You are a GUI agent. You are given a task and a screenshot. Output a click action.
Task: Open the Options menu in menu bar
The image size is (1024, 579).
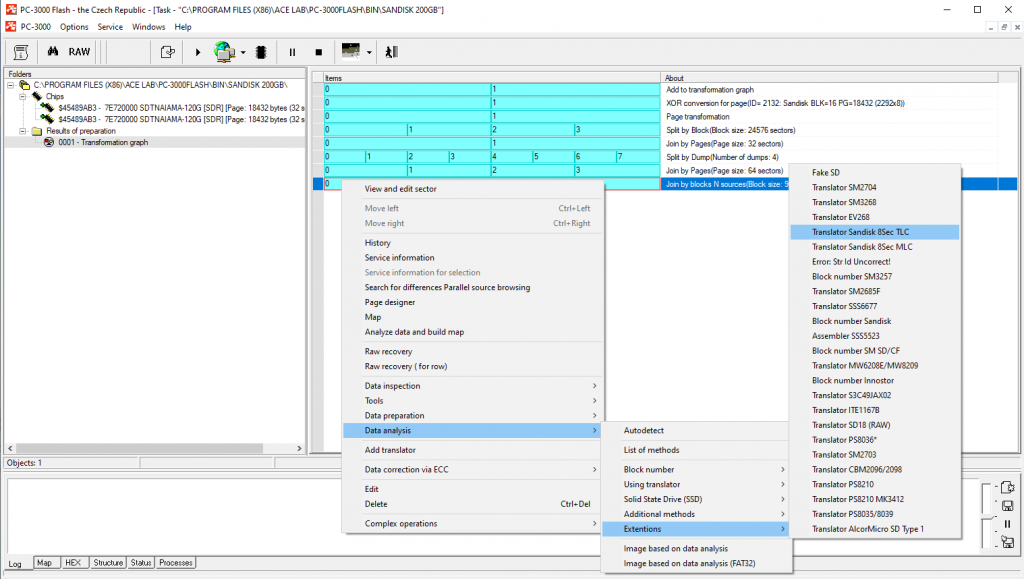pos(74,27)
